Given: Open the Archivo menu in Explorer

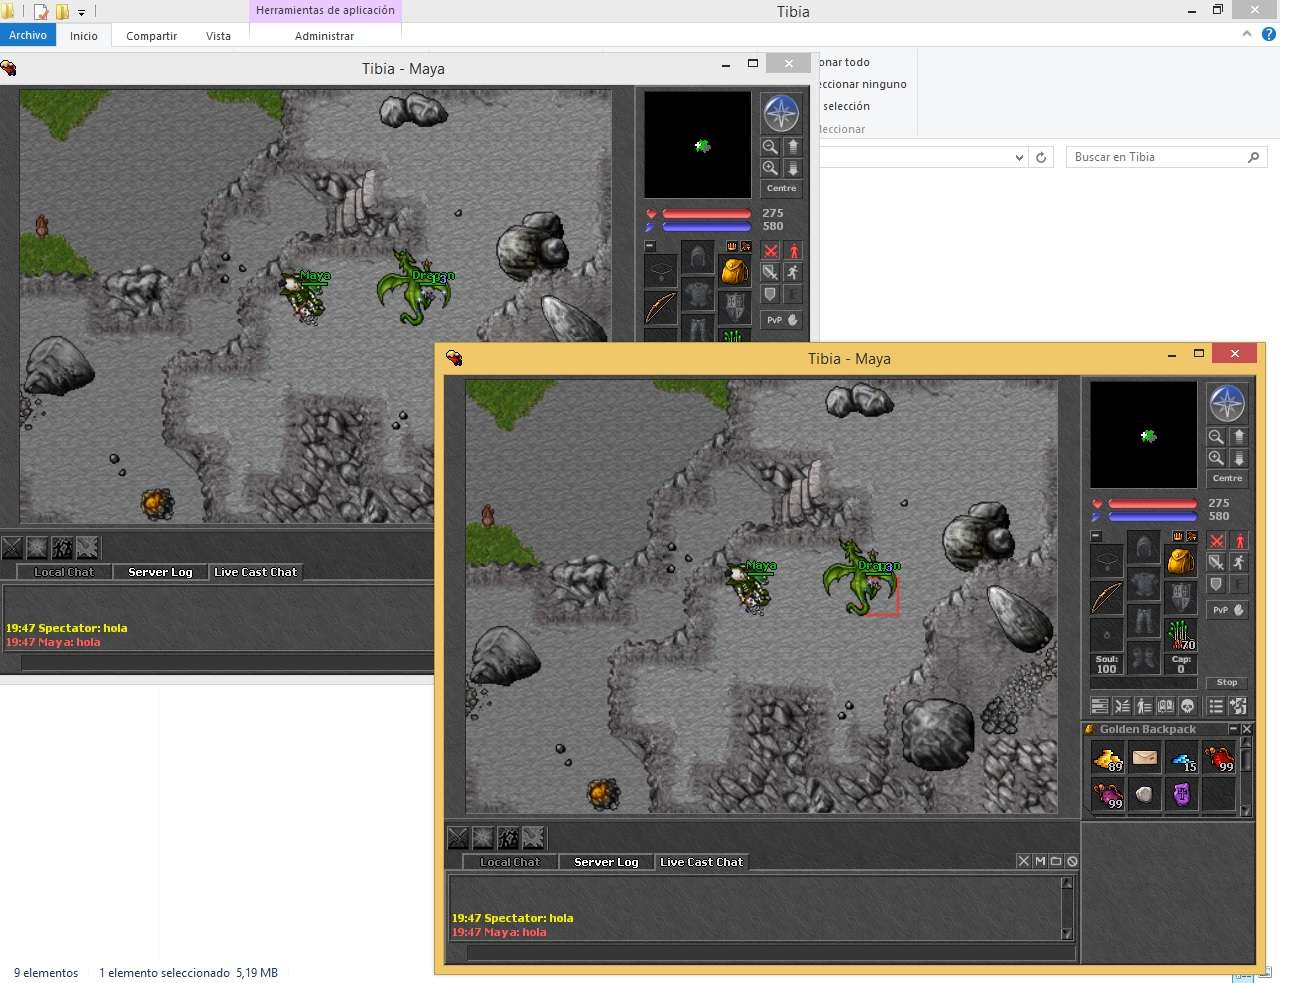Looking at the screenshot, I should (x=28, y=35).
